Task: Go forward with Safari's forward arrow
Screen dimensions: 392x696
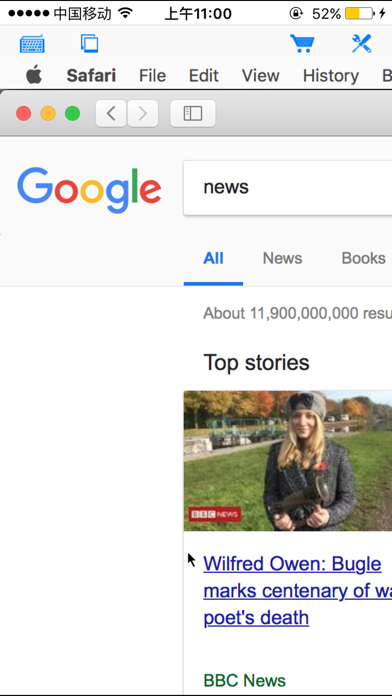Action: 143,114
